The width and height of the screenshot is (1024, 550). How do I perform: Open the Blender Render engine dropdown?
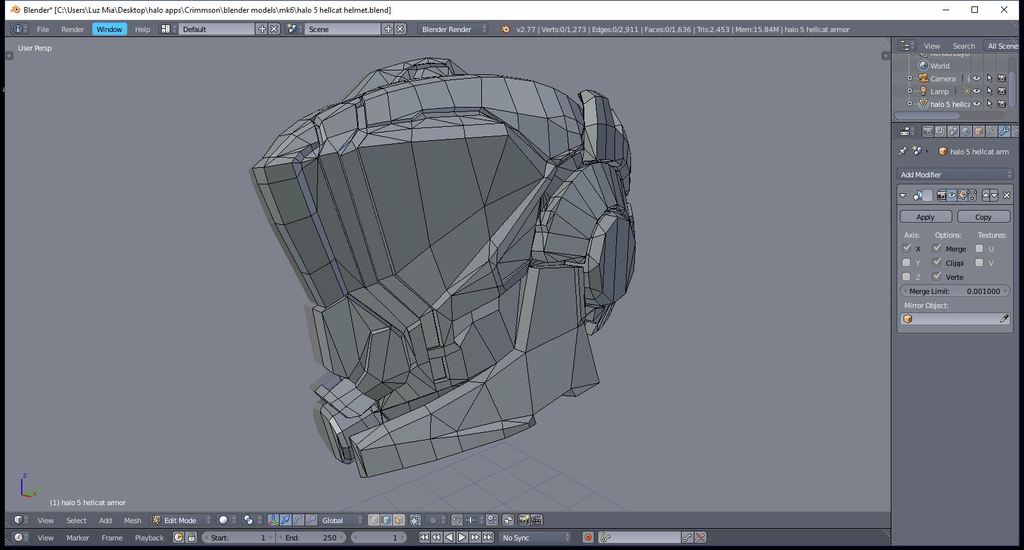tap(453, 29)
